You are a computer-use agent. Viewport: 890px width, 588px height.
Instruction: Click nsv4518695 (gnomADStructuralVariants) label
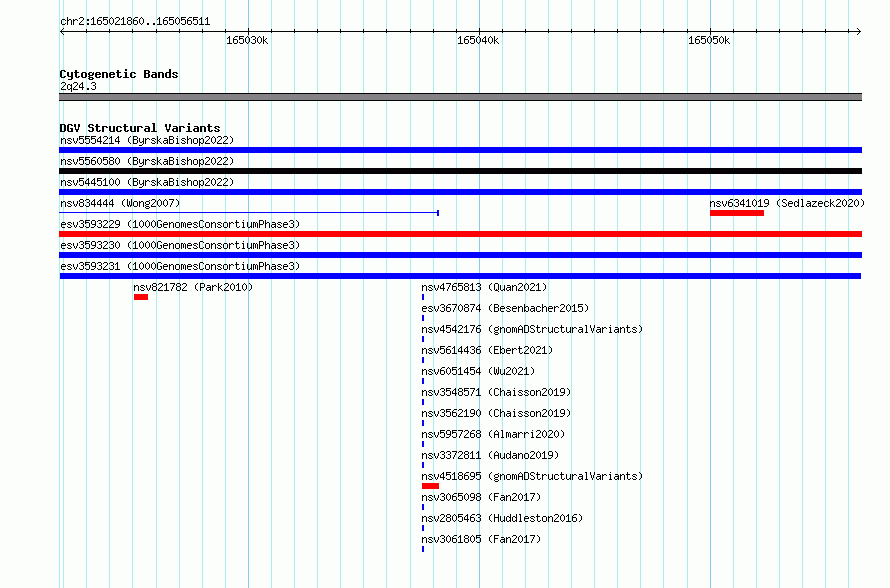[x=532, y=476]
